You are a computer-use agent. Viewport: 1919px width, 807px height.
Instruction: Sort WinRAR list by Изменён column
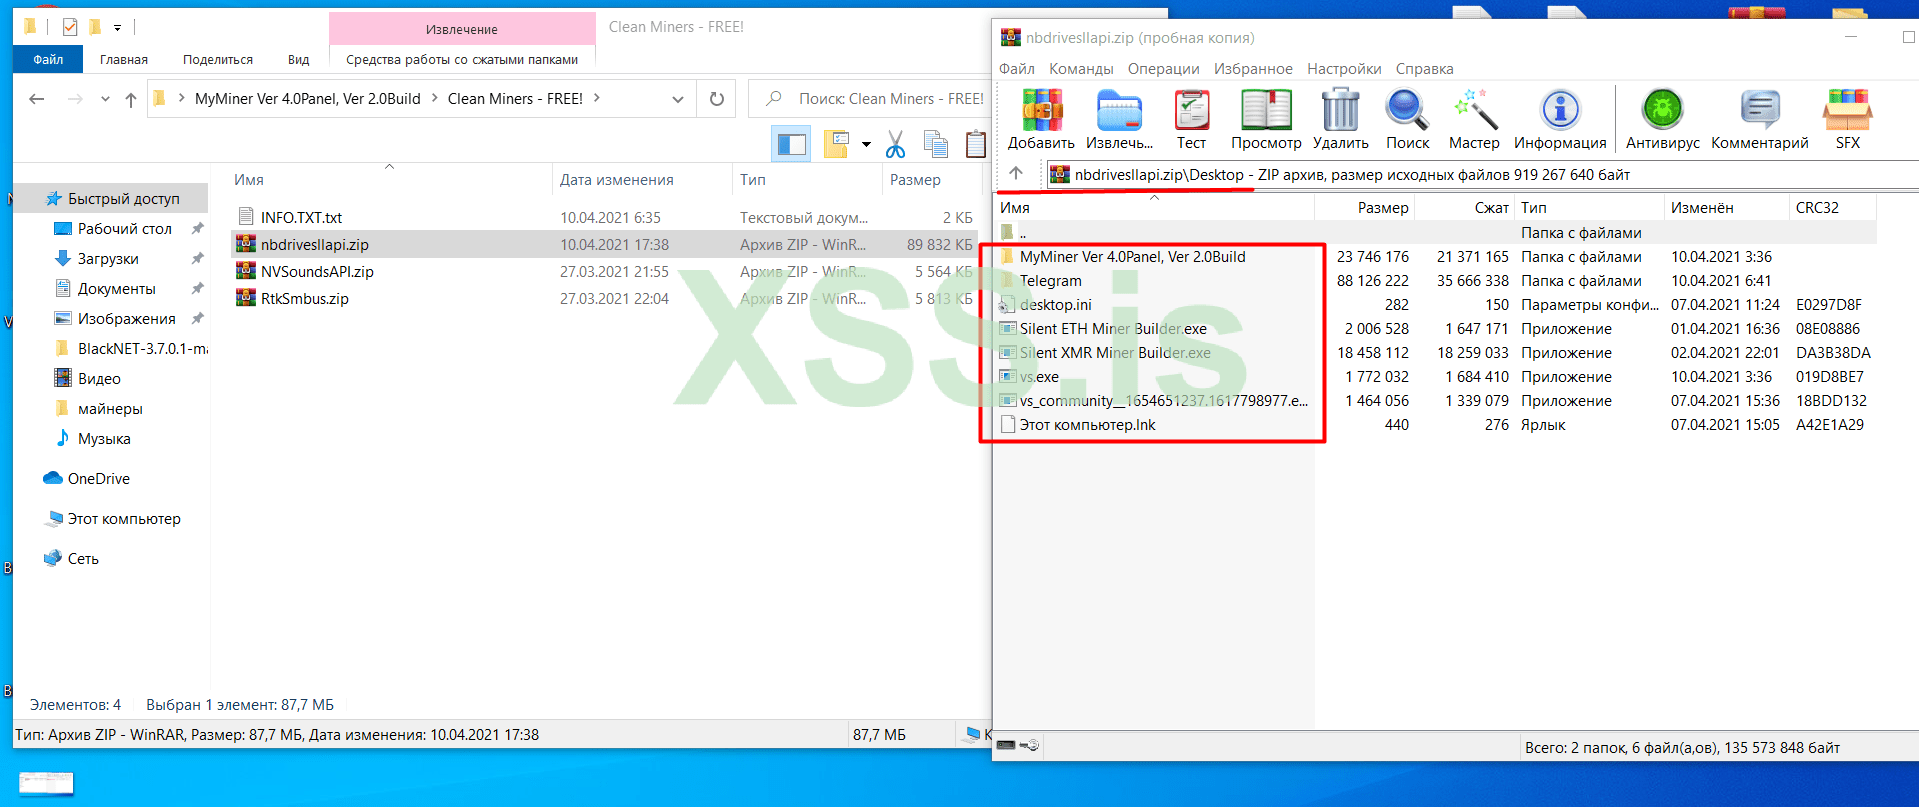(1726, 208)
